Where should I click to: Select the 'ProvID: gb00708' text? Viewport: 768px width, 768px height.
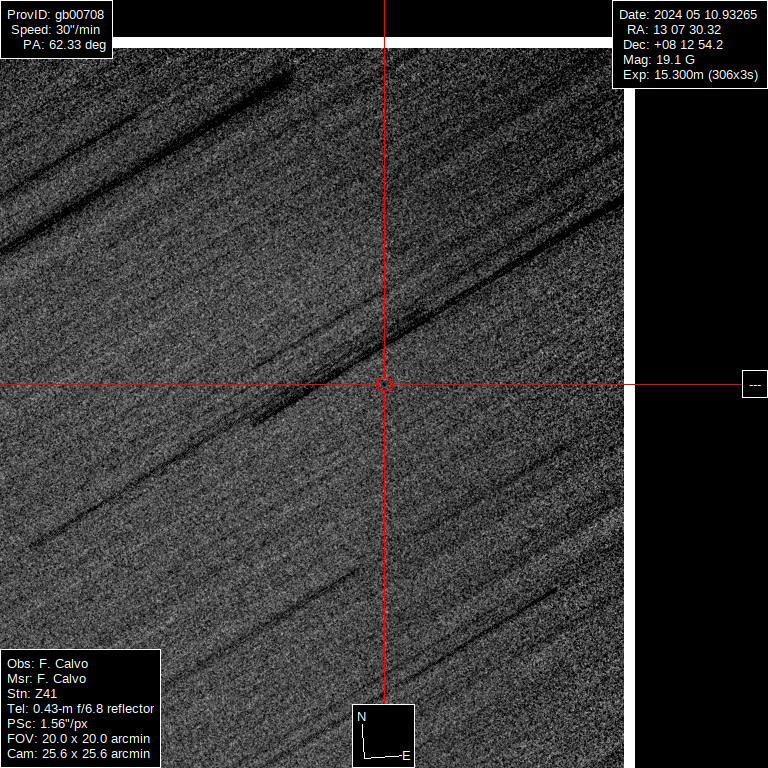(56, 15)
